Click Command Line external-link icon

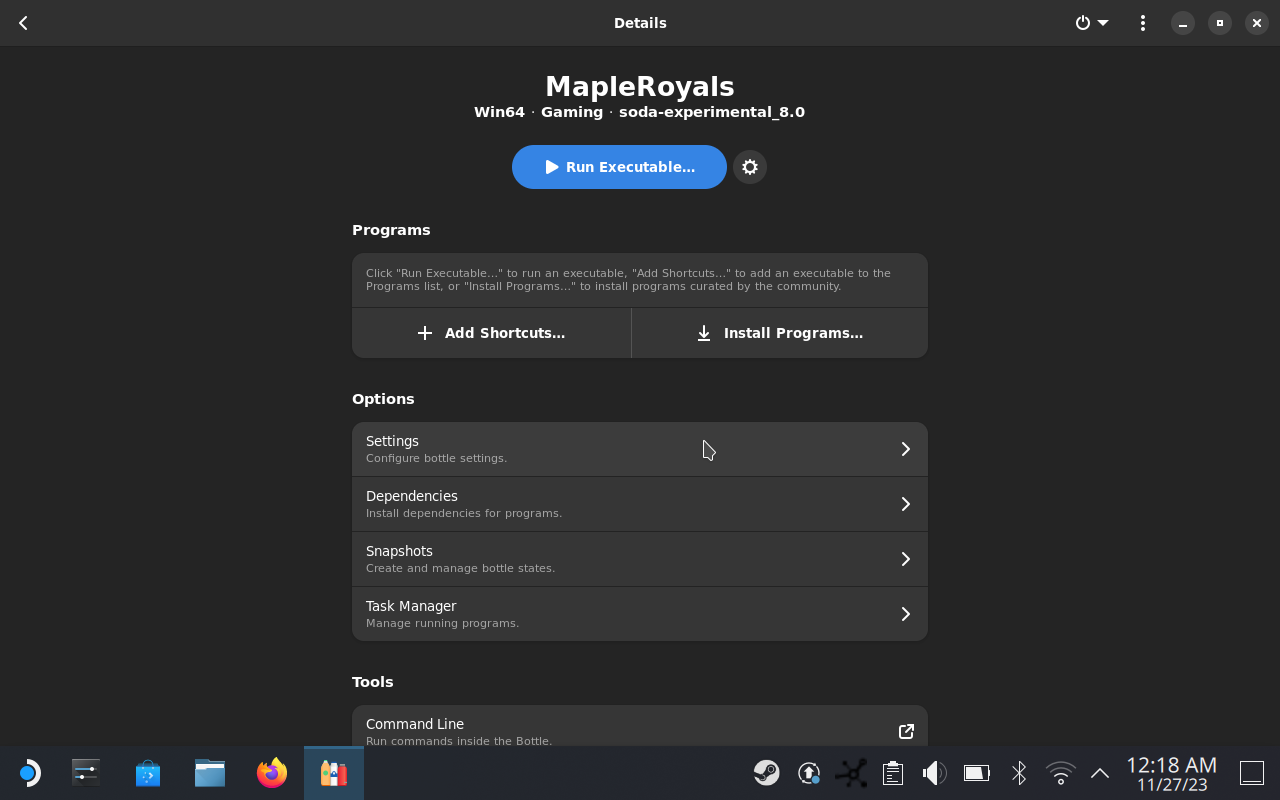click(x=906, y=731)
